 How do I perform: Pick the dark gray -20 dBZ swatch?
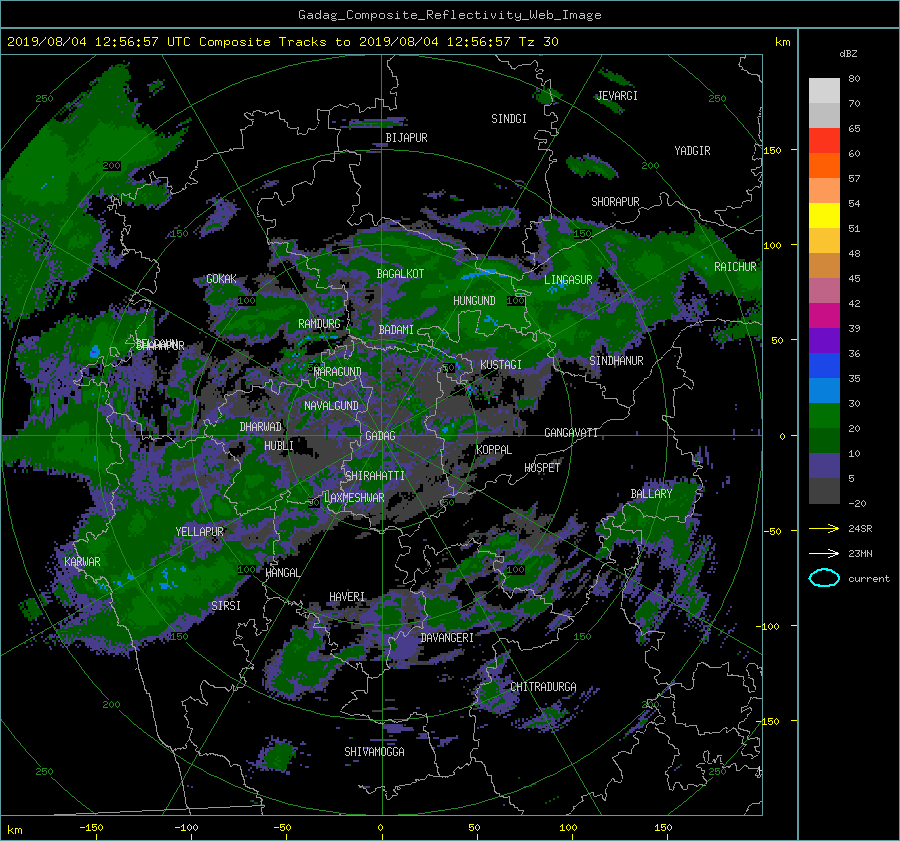click(x=824, y=490)
